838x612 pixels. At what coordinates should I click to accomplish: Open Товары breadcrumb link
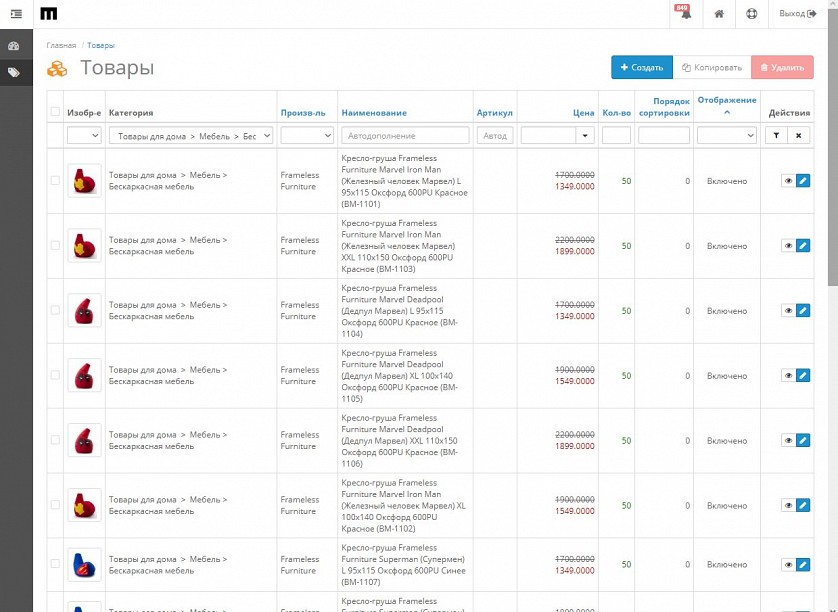coord(101,45)
